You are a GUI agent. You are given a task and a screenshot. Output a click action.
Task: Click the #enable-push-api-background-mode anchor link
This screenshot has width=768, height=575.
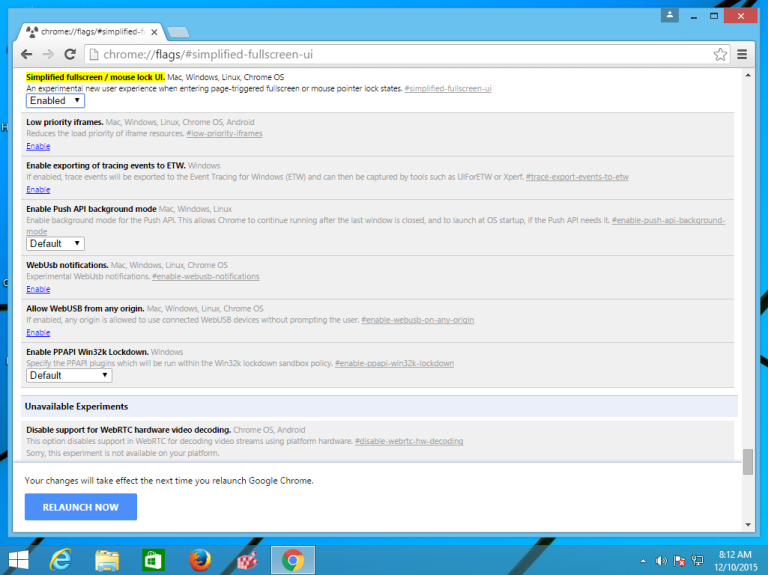tap(668, 220)
